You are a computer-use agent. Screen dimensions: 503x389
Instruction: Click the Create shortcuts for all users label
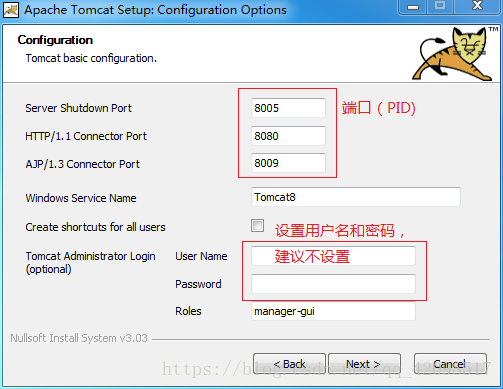pyautogui.click(x=95, y=227)
